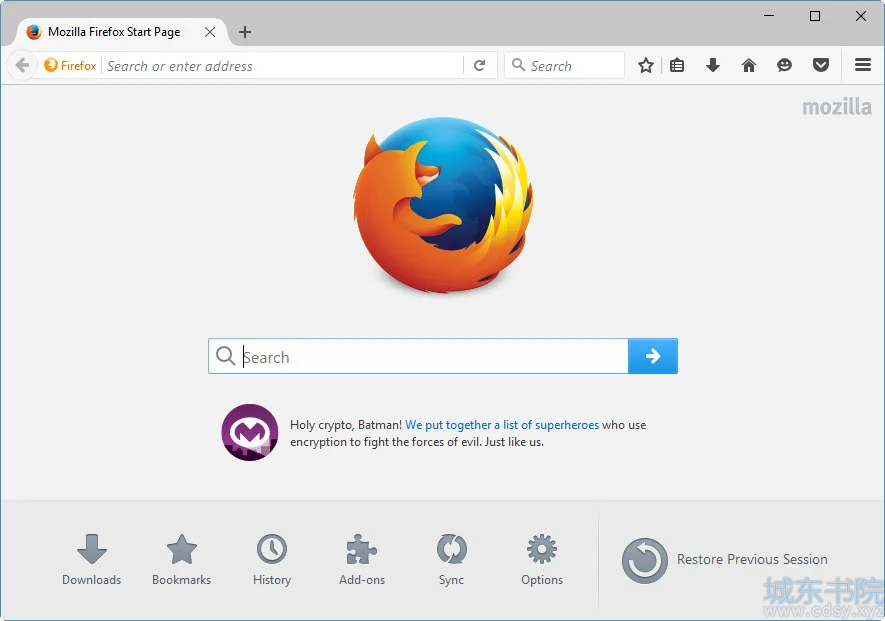885x621 pixels.
Task: Click the Firefox identity icon in address bar
Action: click(x=70, y=65)
